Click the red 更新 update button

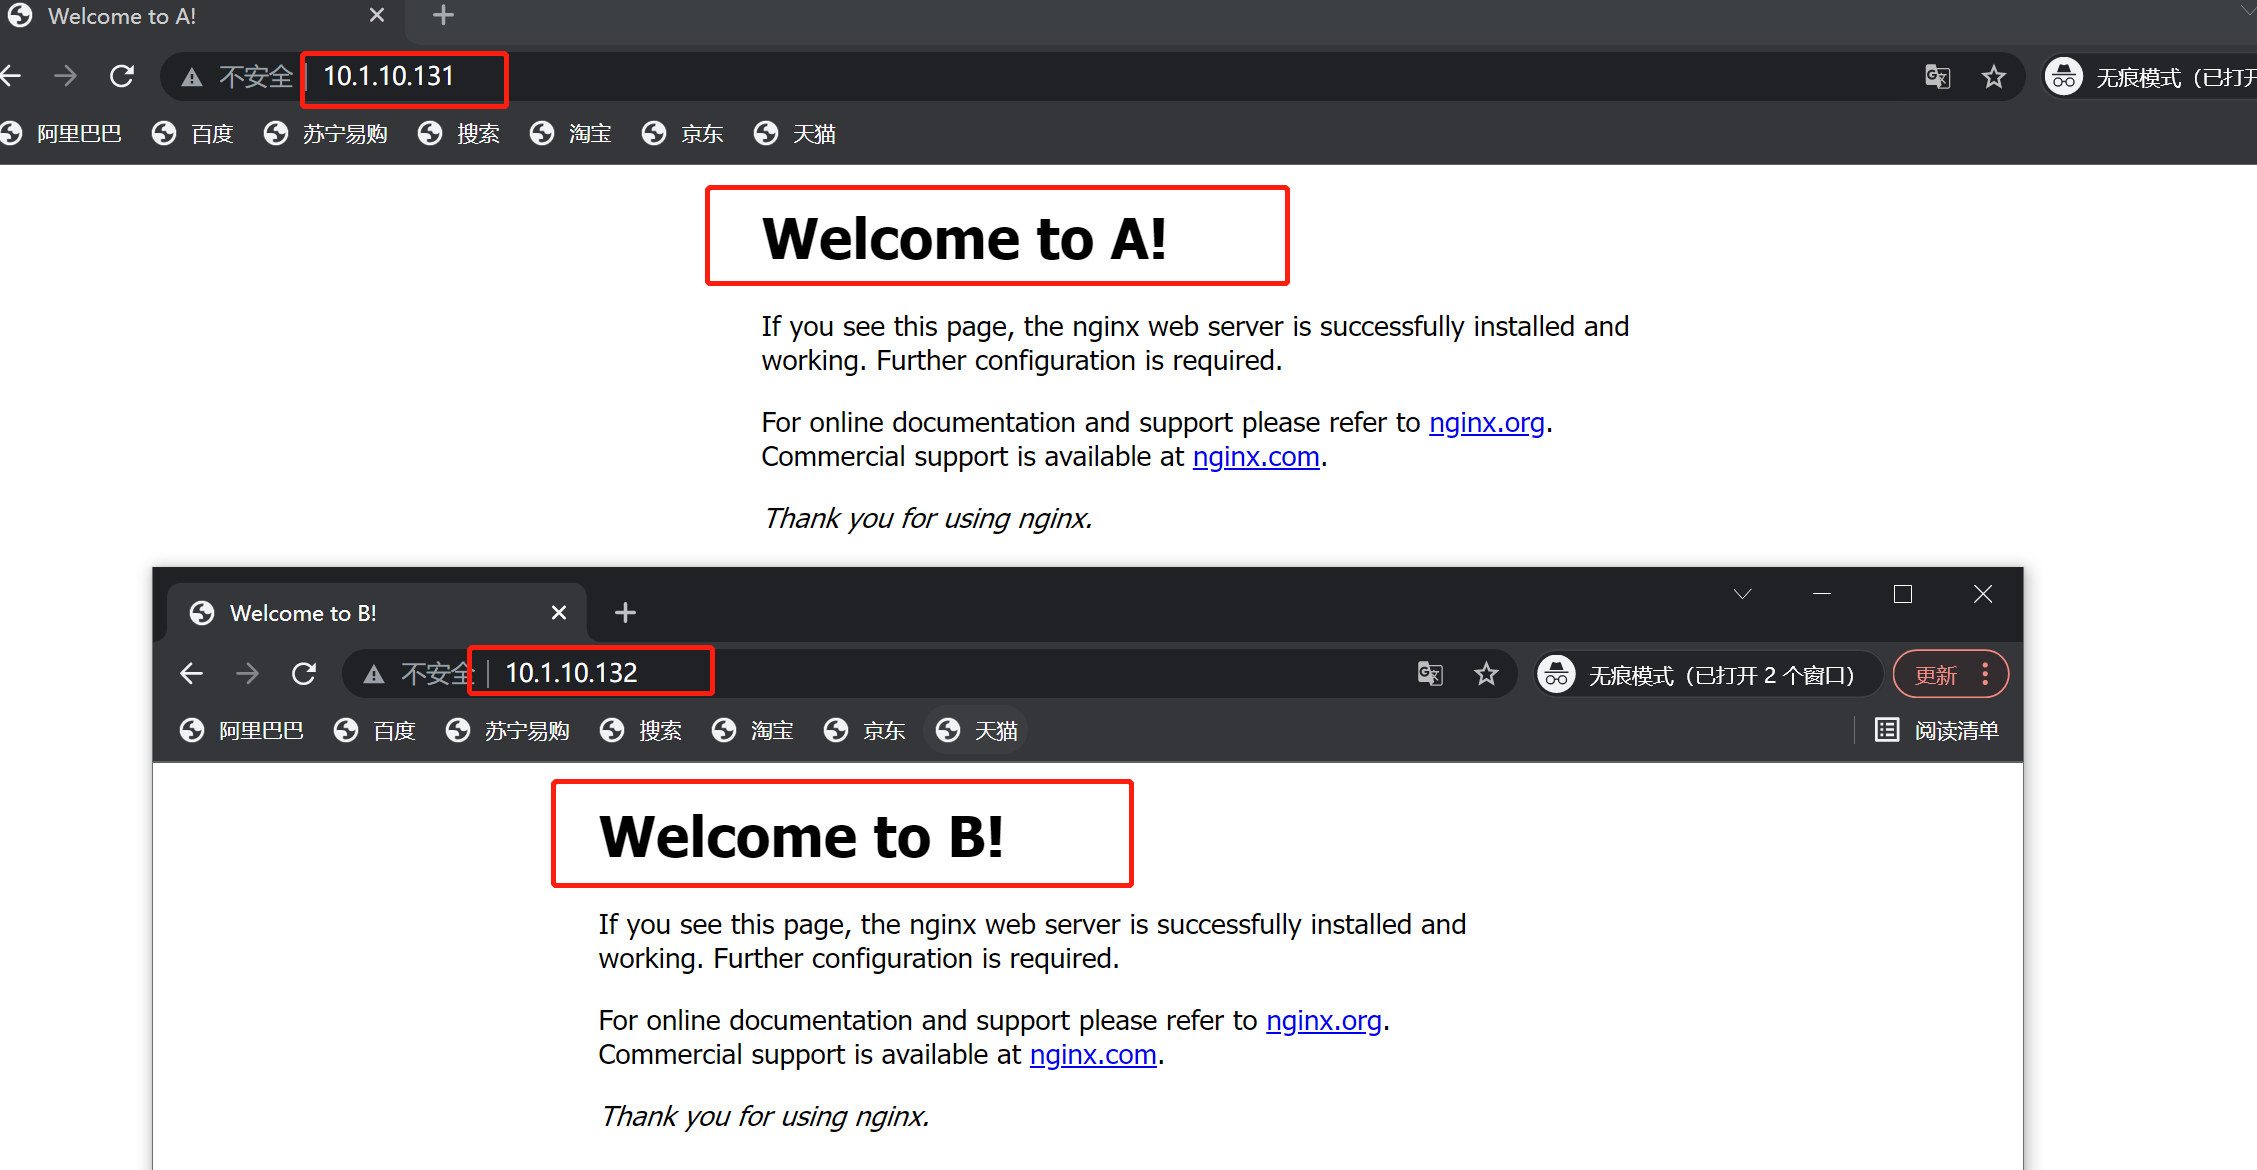pos(1935,675)
